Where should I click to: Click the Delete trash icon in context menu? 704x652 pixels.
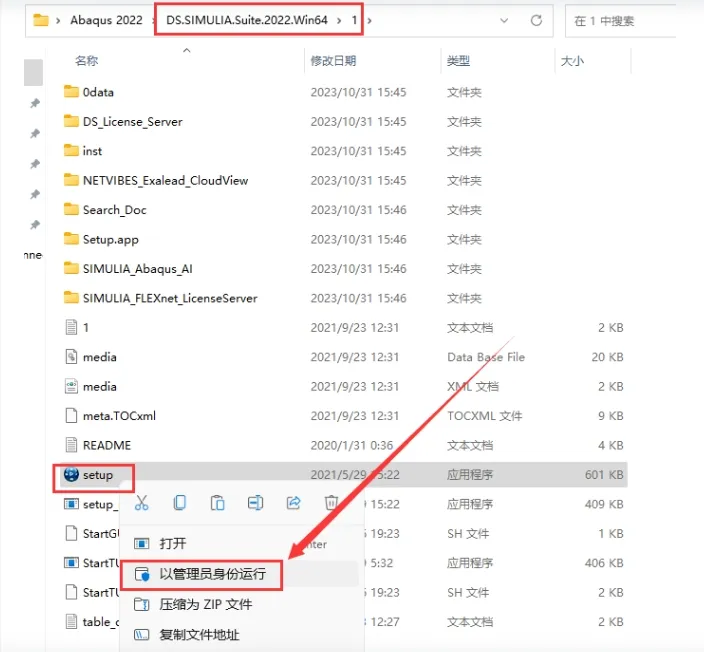[x=331, y=503]
